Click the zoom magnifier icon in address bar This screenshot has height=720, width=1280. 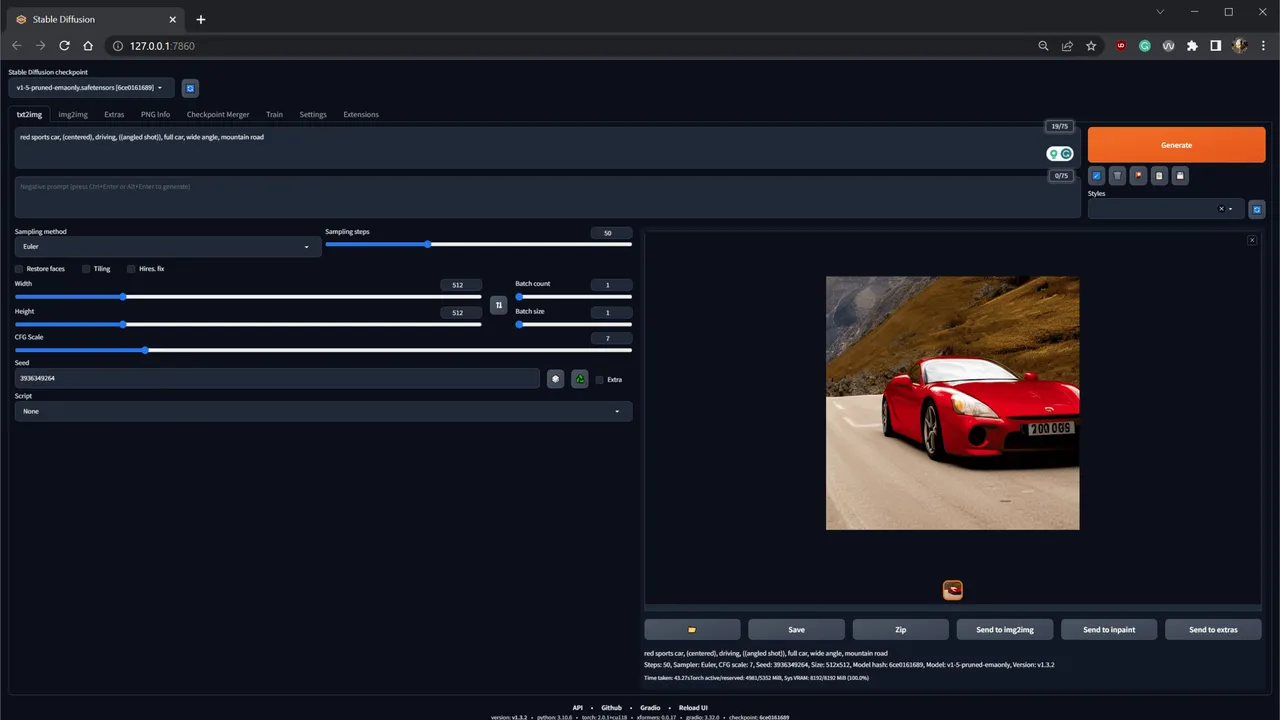pyautogui.click(x=1043, y=46)
